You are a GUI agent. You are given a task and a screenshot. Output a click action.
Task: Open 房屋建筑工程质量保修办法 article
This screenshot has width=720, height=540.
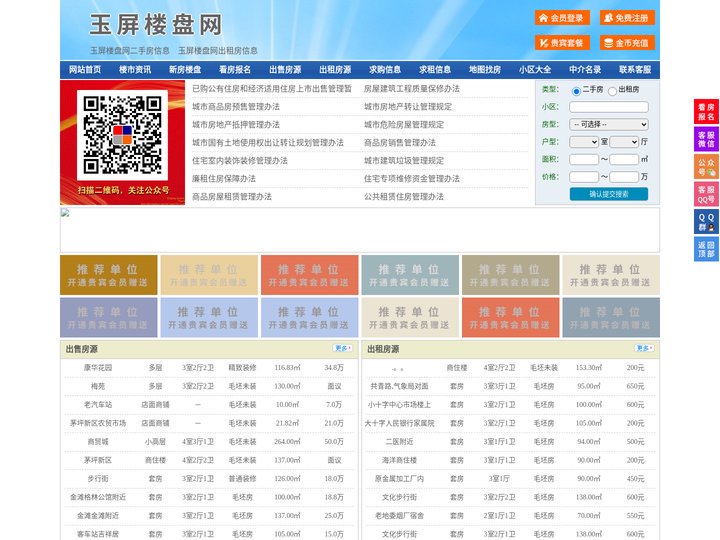coord(412,89)
